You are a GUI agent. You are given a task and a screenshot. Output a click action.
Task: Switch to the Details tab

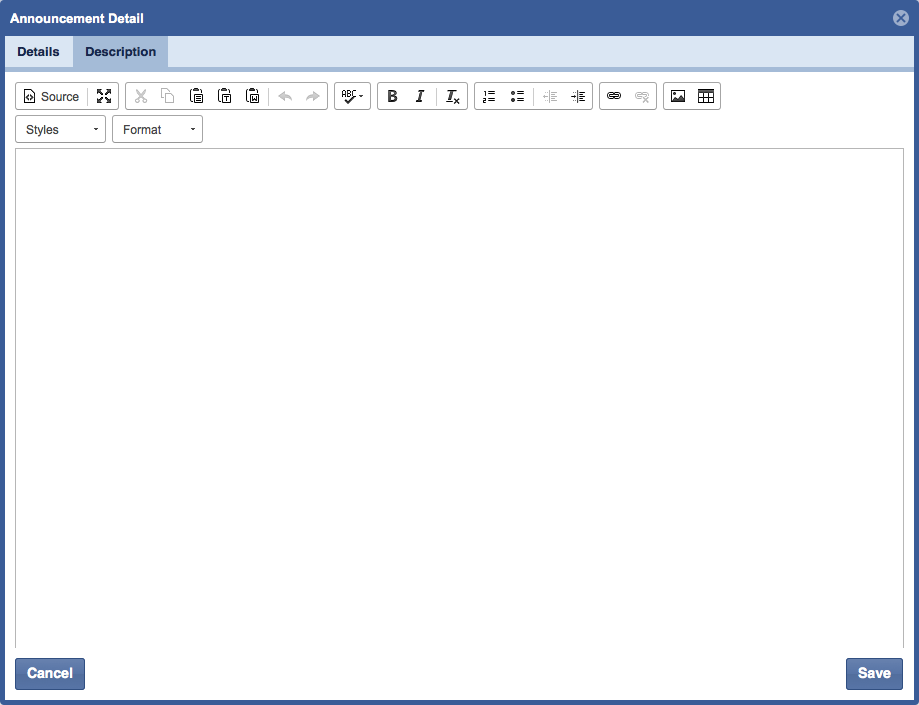pyautogui.click(x=38, y=52)
